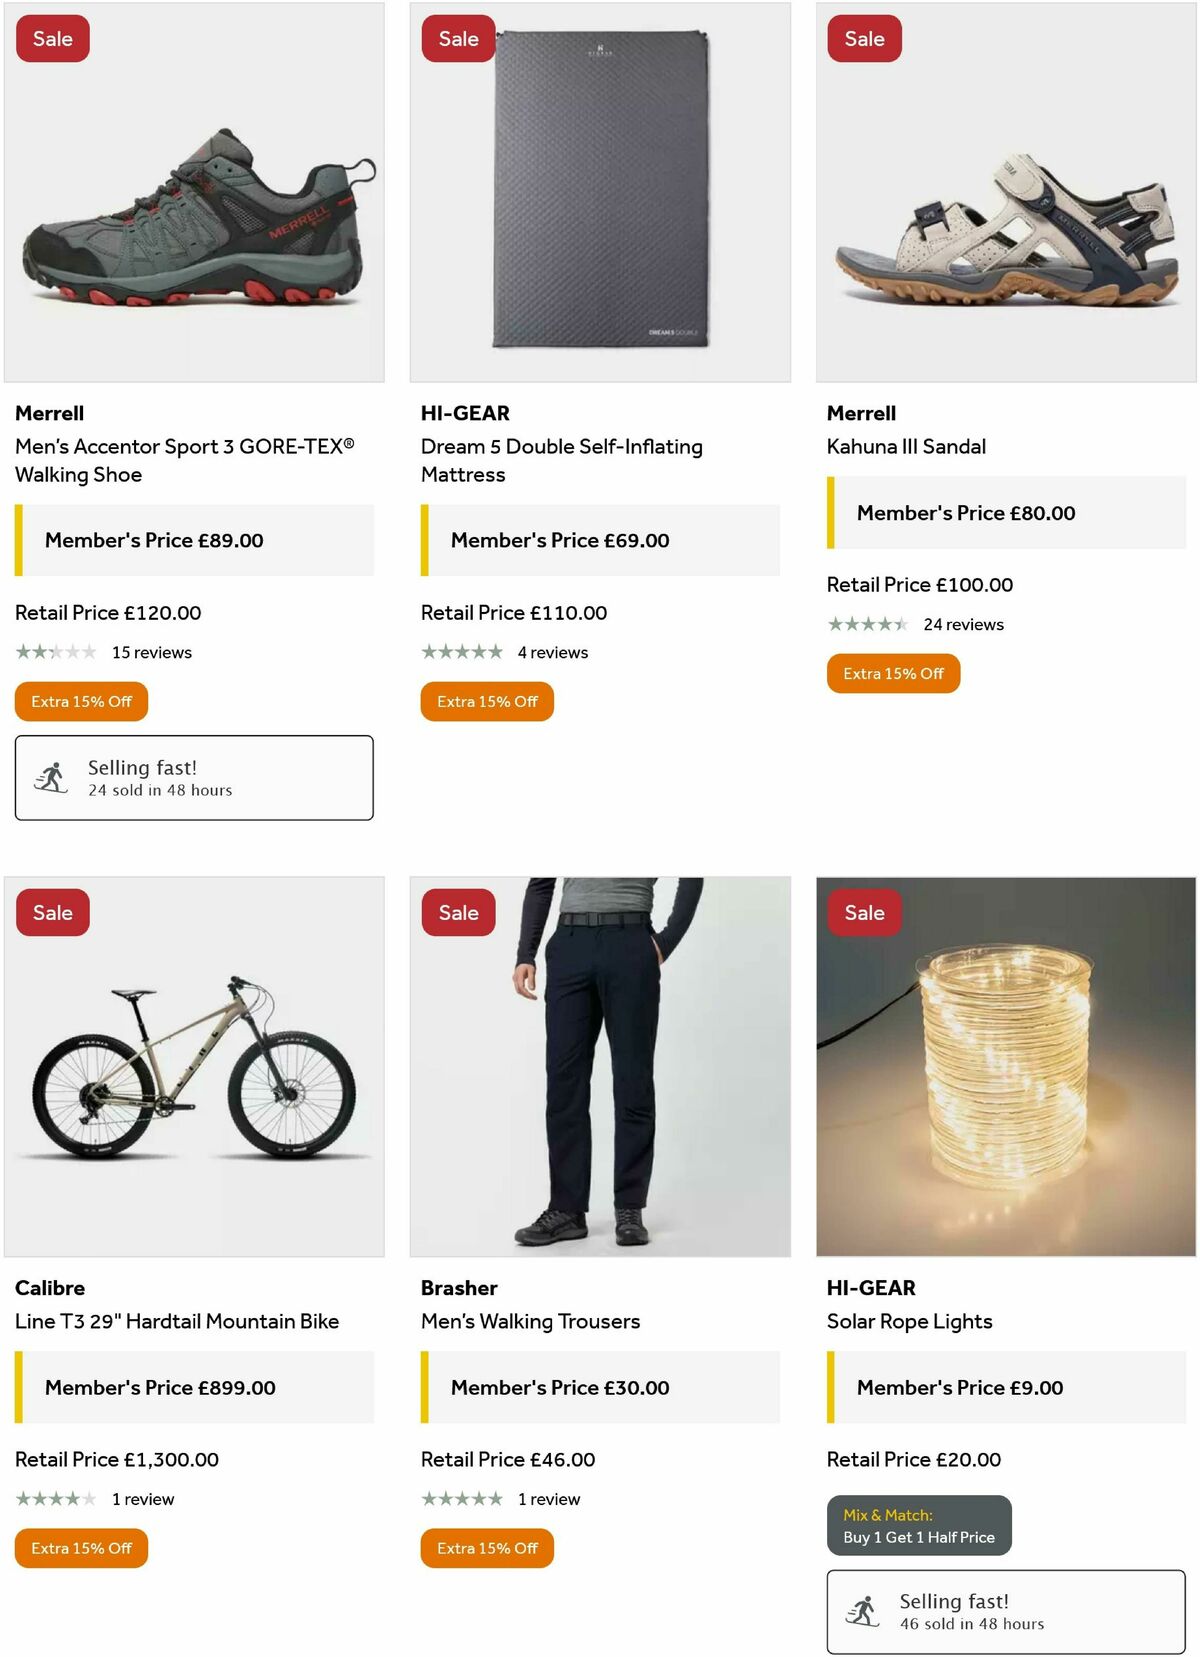Click the Sale badge on the Solar Rope Lights
Screen dimensions: 1200x1657
tap(863, 912)
